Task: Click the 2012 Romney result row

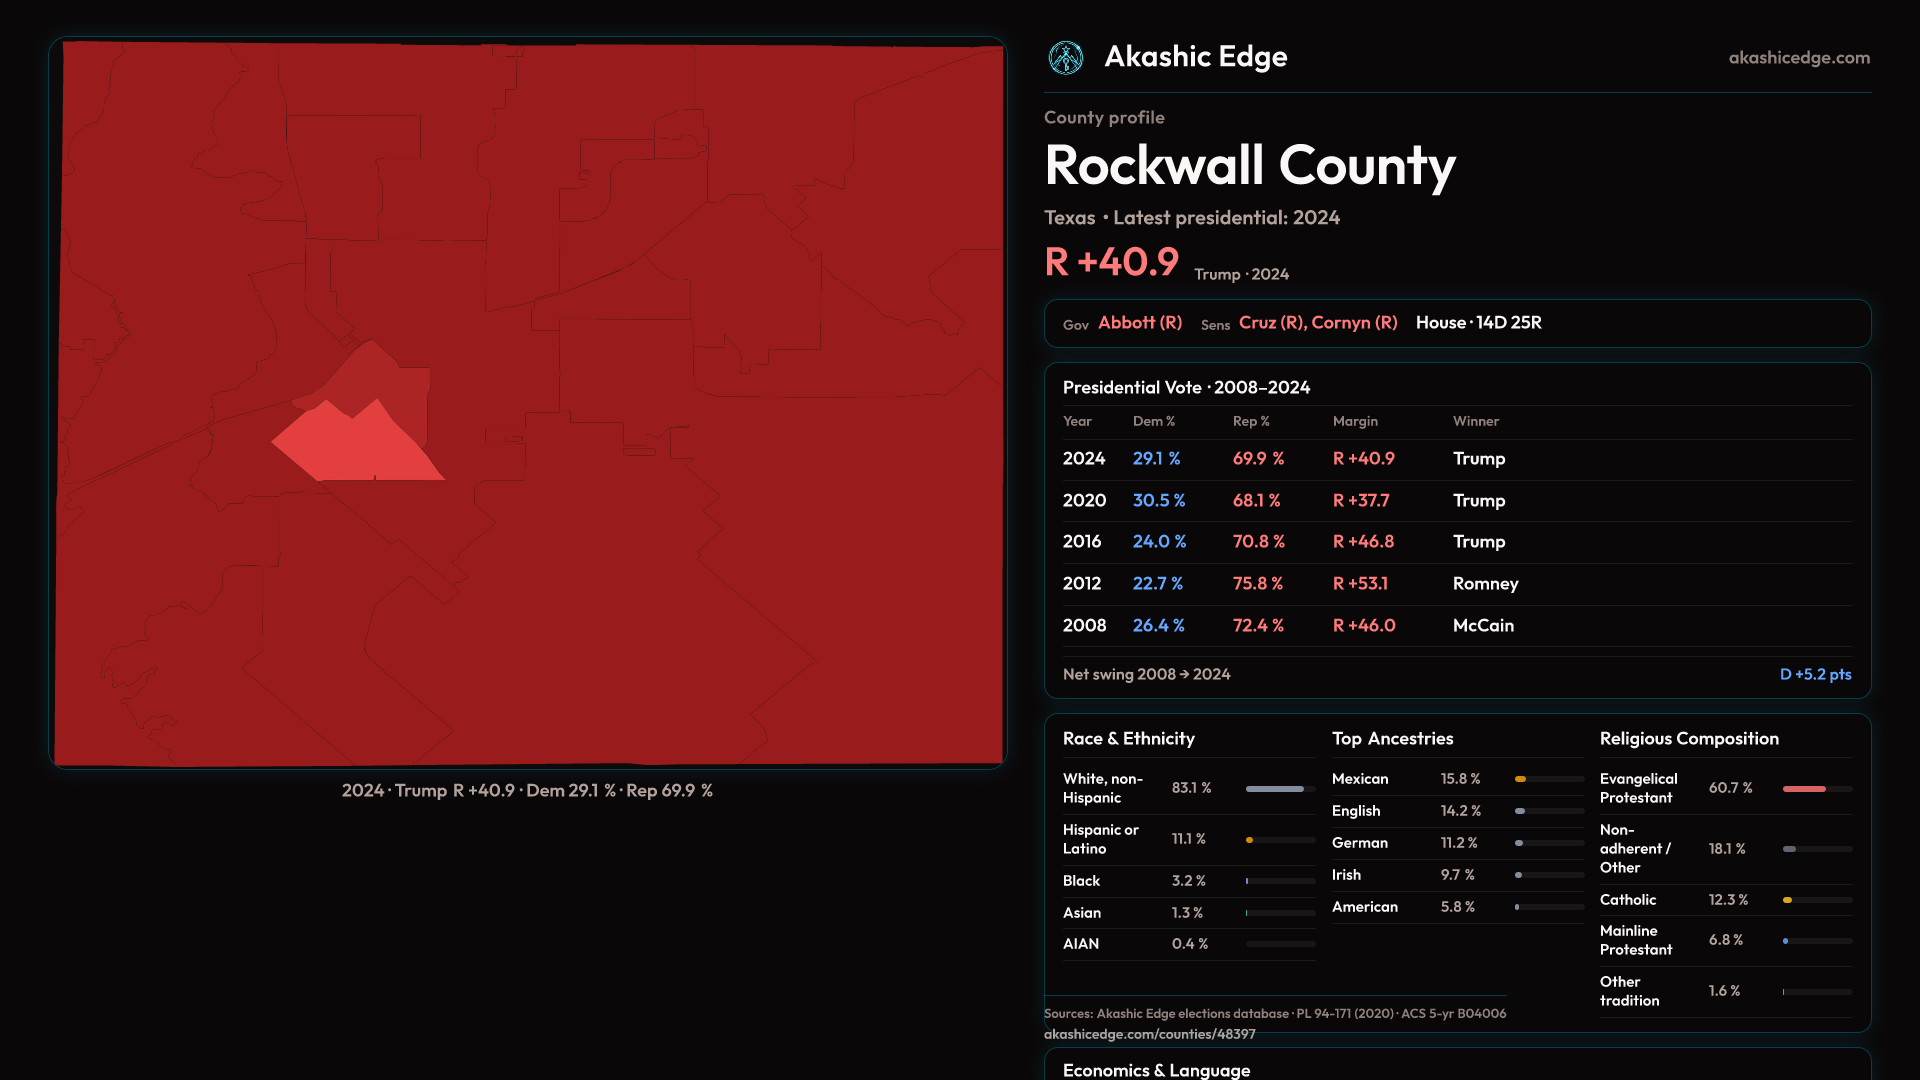Action: [x=1457, y=584]
